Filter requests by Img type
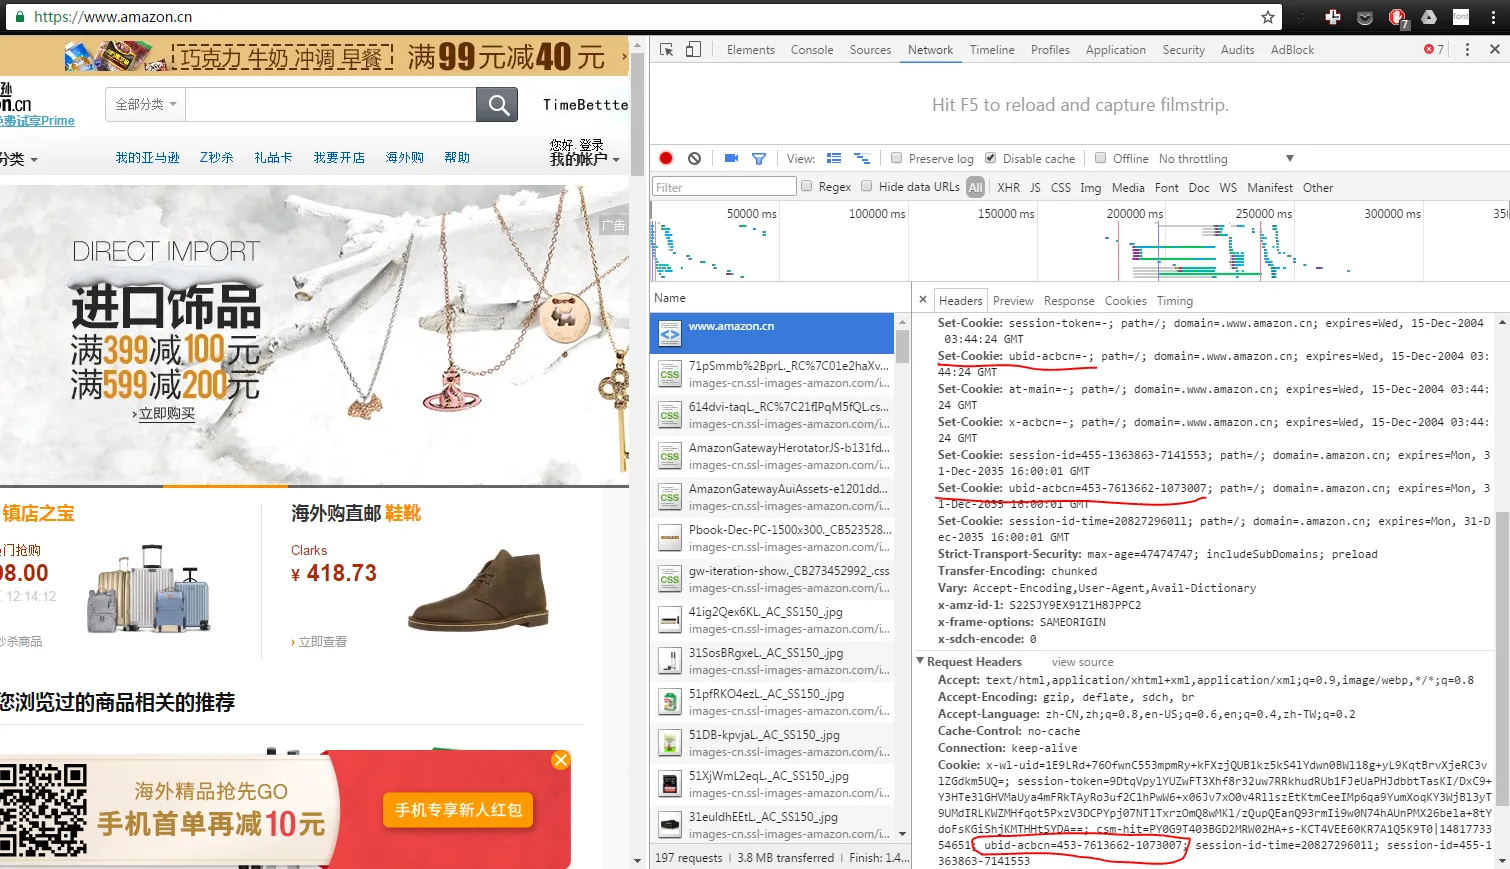This screenshot has height=869, width=1510. (x=1090, y=187)
